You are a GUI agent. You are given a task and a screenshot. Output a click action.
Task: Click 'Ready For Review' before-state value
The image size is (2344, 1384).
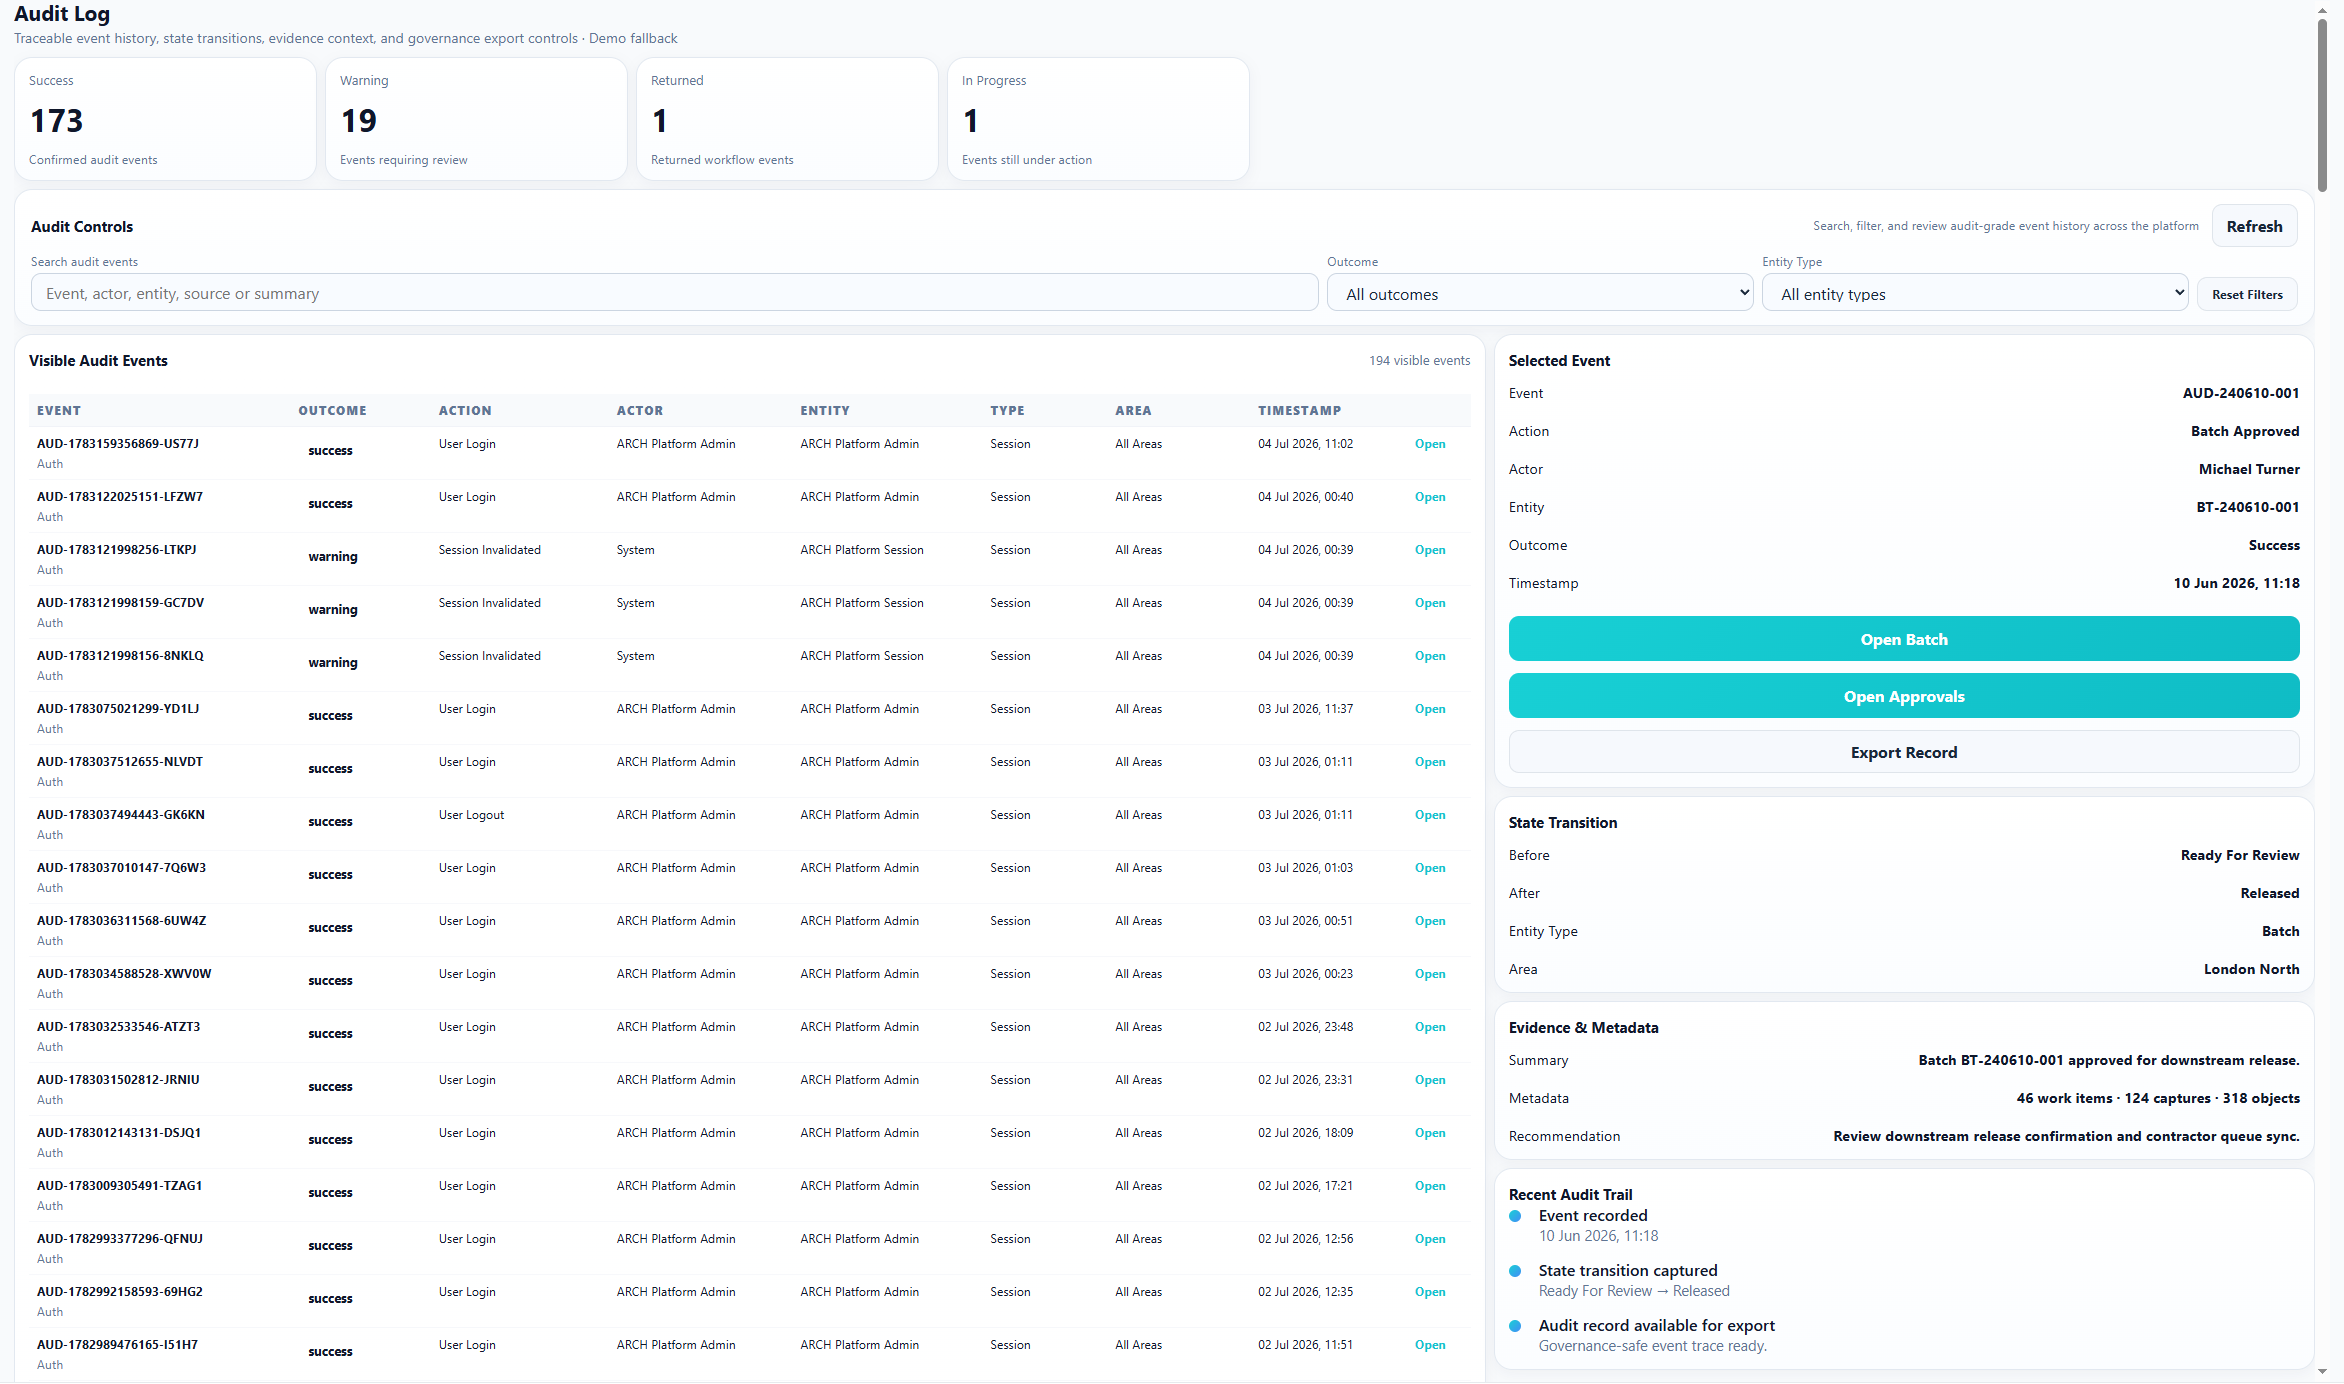point(2240,855)
